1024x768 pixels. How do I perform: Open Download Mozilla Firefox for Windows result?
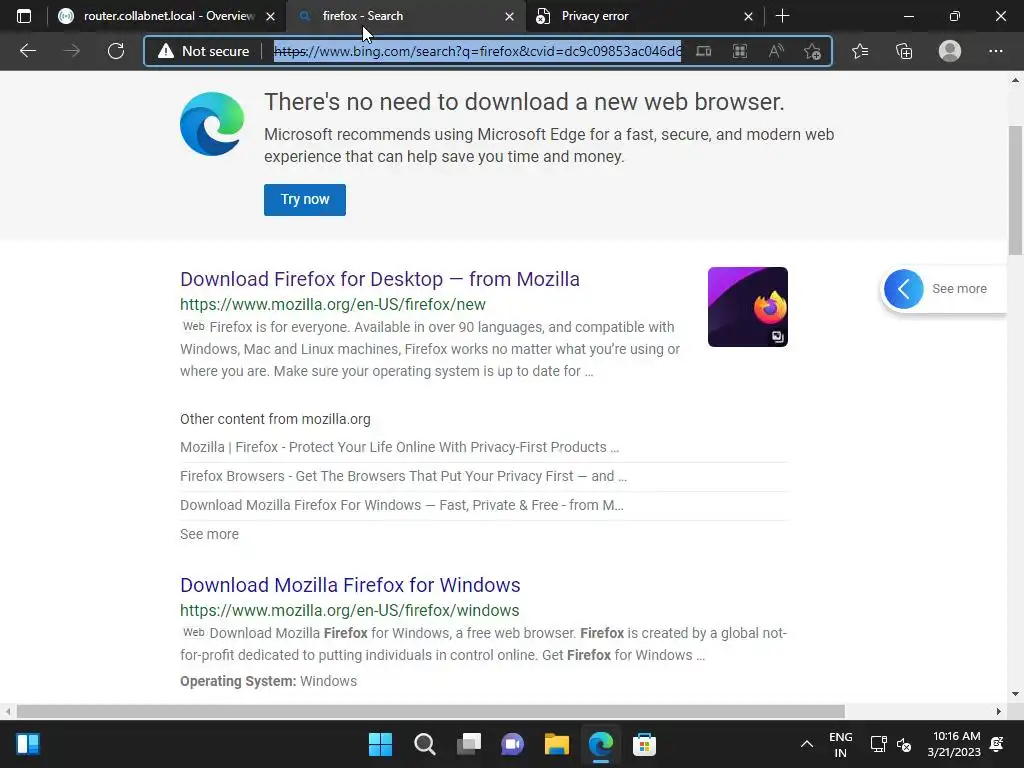tap(350, 585)
